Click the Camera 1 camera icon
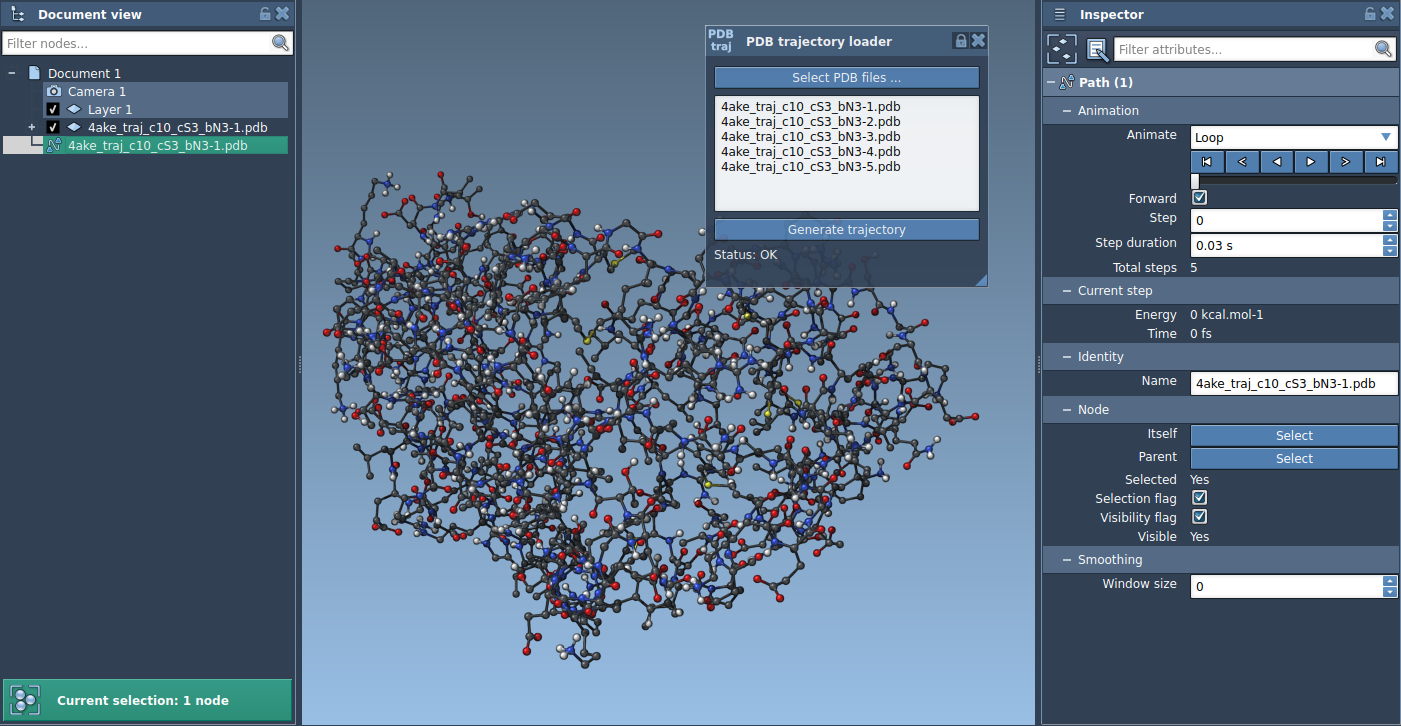 tap(54, 91)
